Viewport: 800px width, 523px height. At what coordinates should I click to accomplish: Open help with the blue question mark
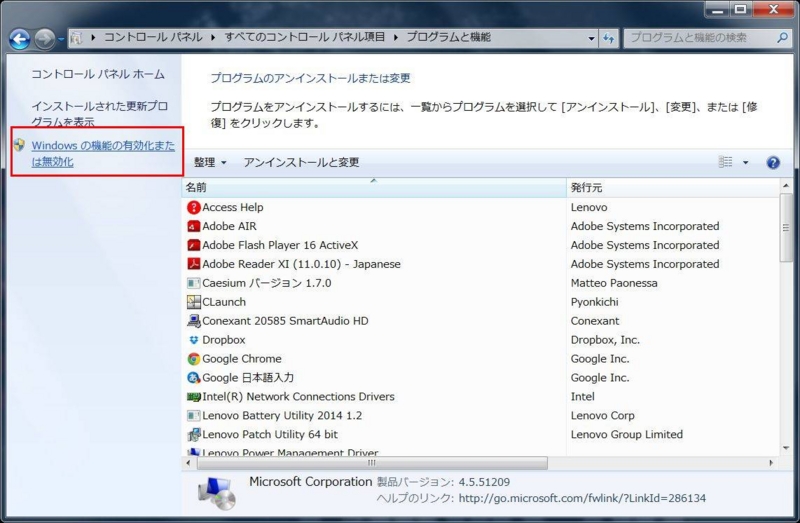(773, 162)
